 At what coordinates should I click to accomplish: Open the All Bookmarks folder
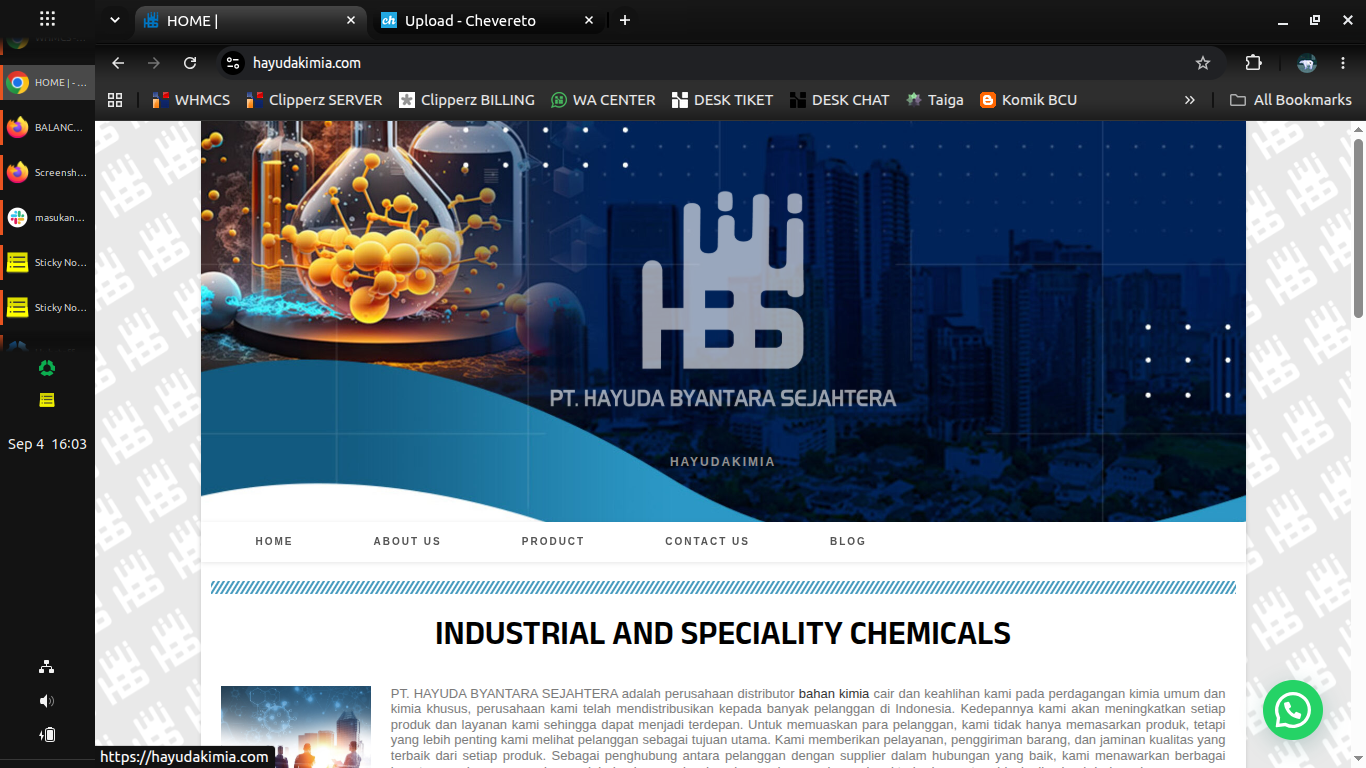point(1290,100)
